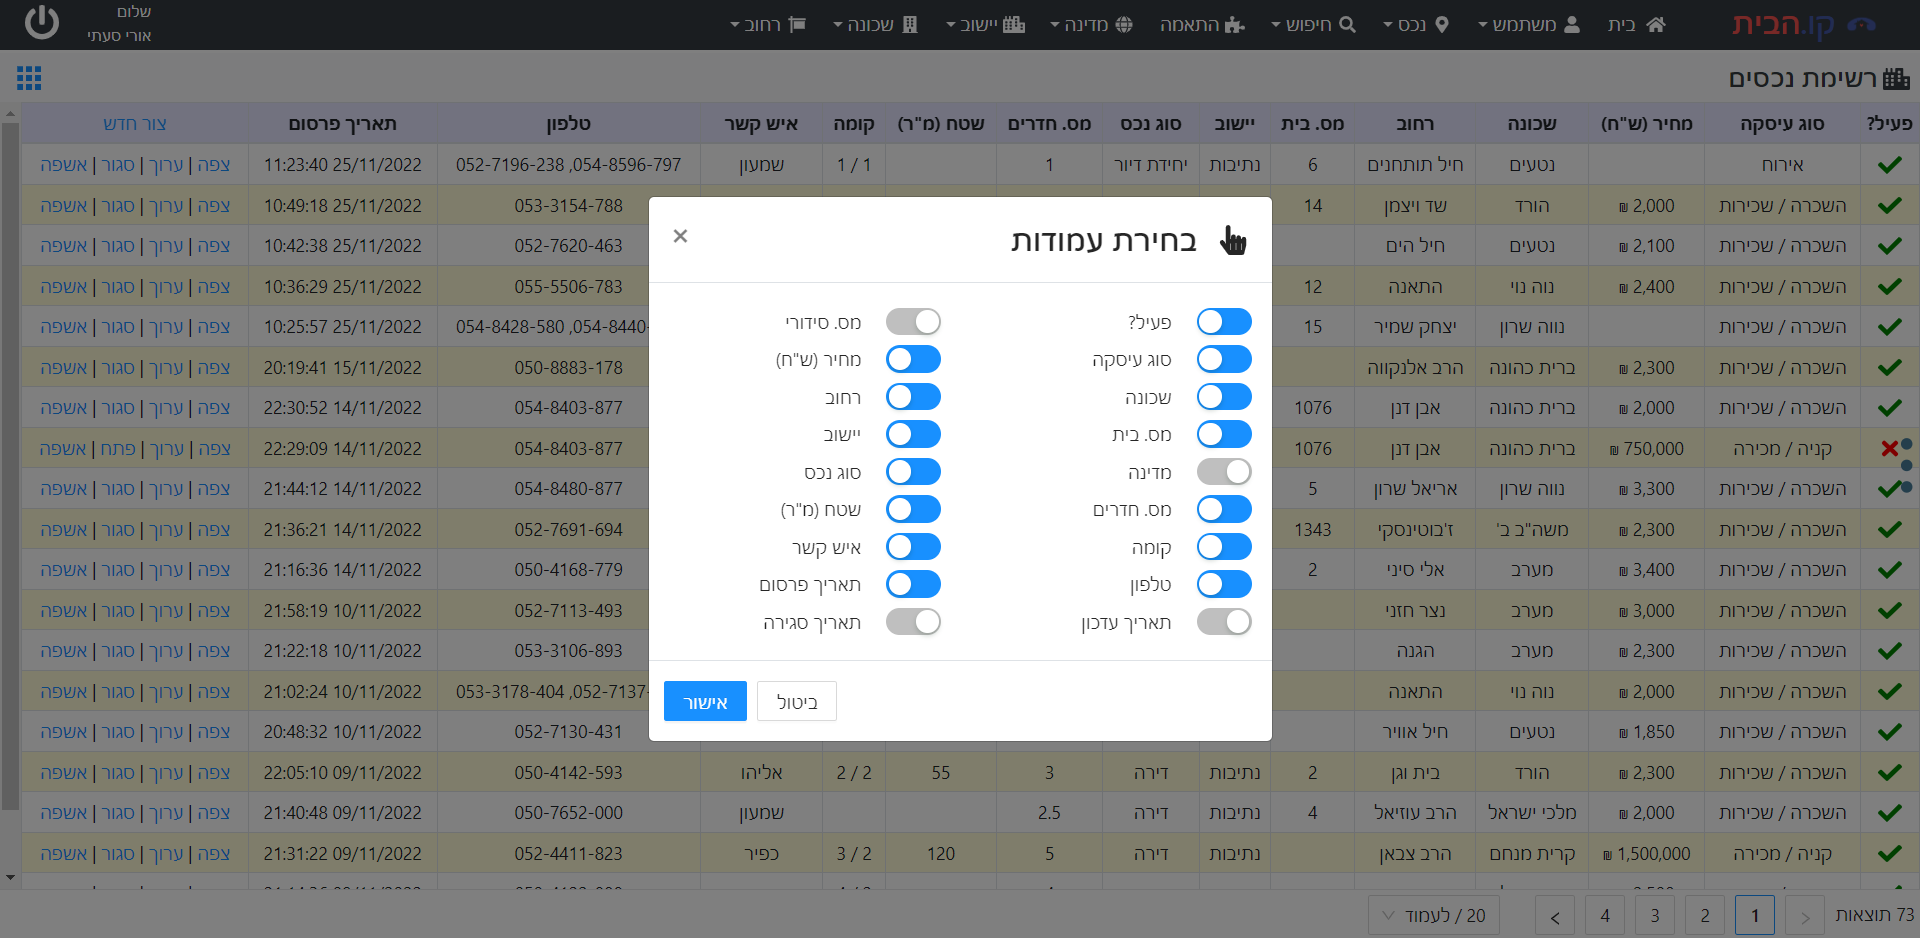
Task: Open the שכונה navigation menu
Action: pos(875,25)
